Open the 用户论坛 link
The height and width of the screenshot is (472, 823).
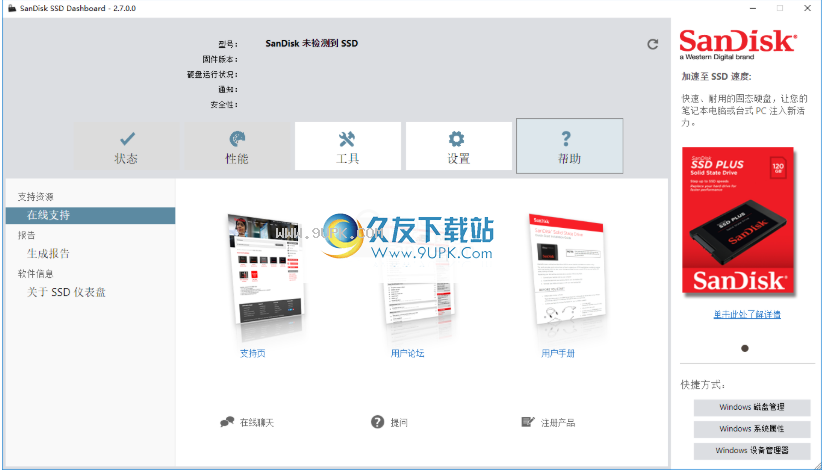click(x=407, y=353)
